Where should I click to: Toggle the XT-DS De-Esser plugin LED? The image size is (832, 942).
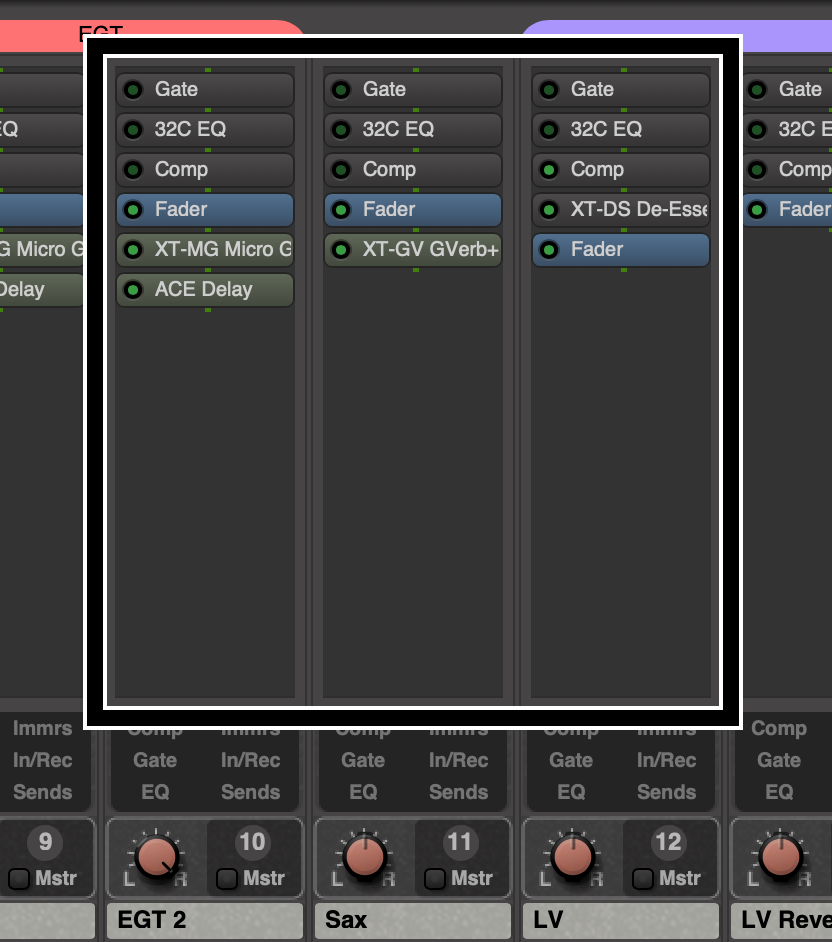548,210
